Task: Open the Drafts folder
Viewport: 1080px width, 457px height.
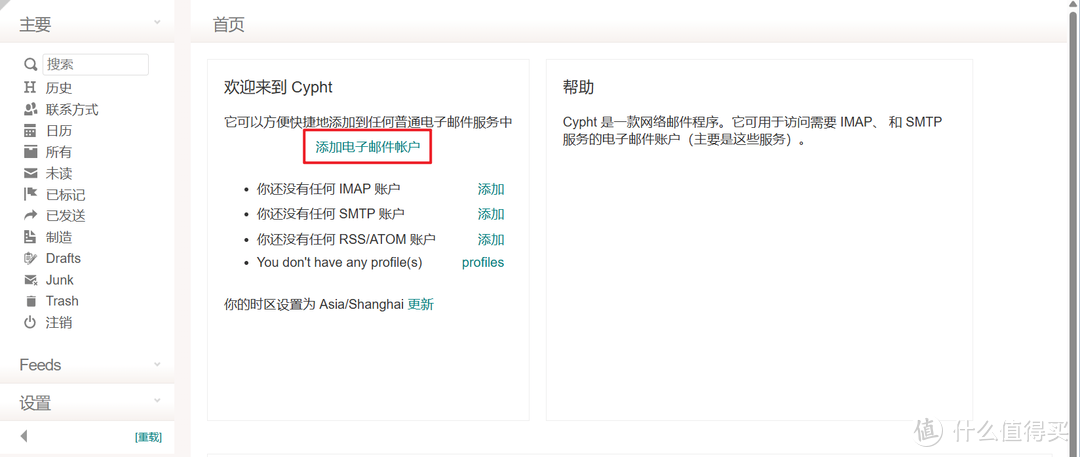Action: point(62,258)
